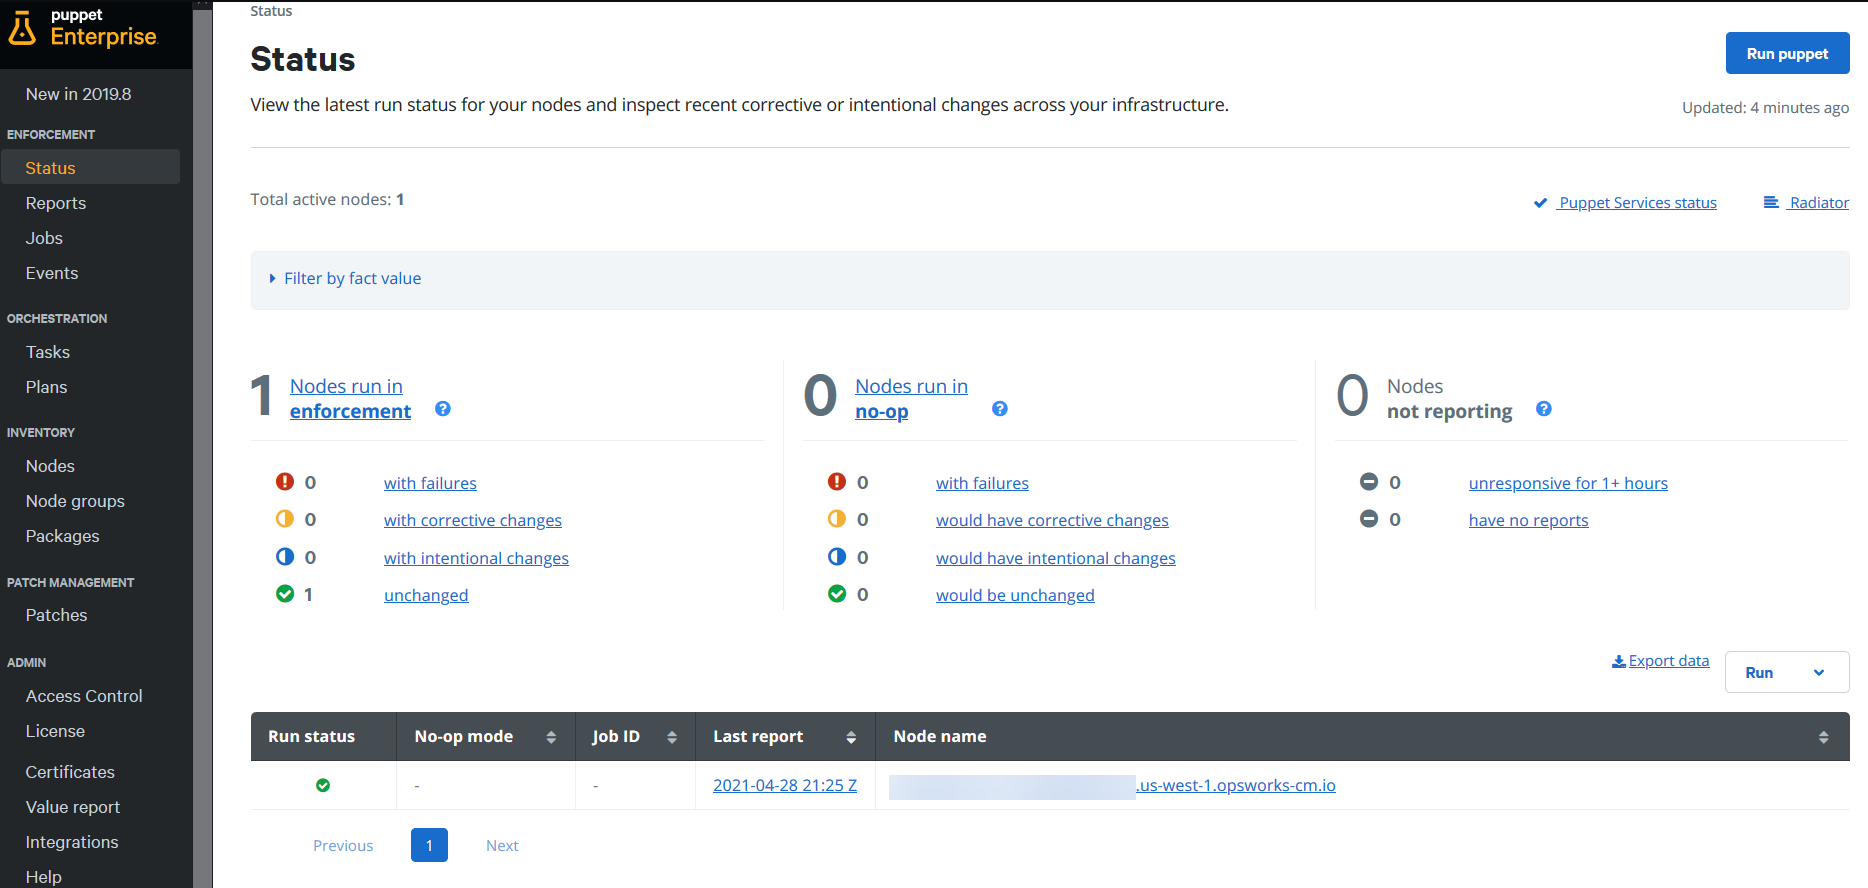This screenshot has width=1868, height=888.
Task: Click Nodes run in enforcement link
Action: [350, 398]
